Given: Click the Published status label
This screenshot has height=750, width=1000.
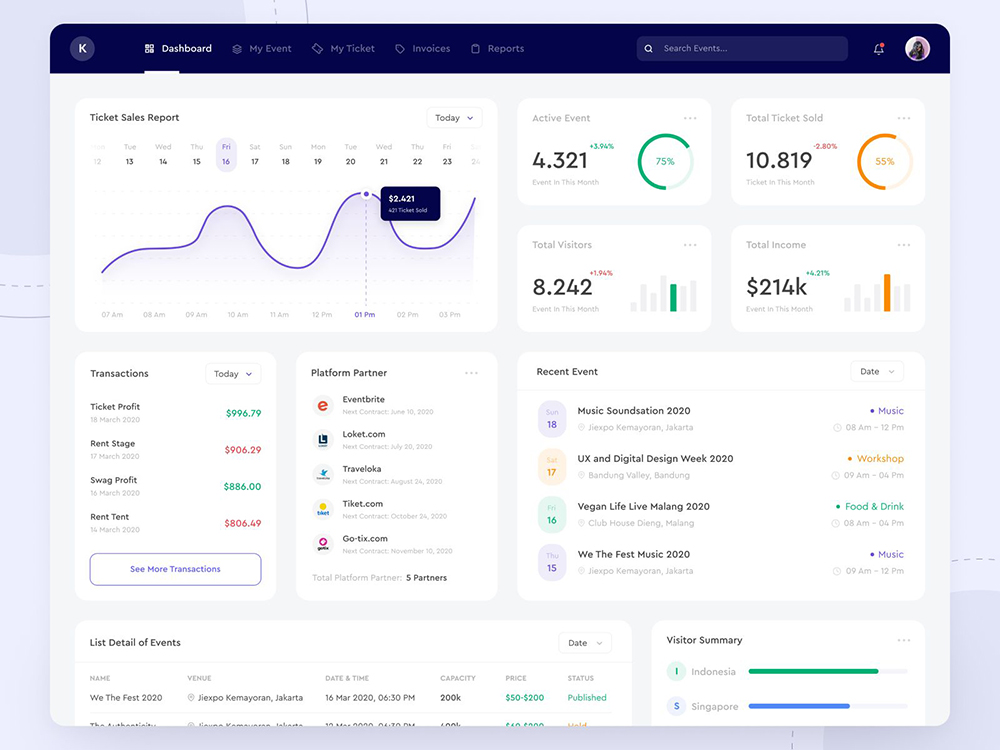Looking at the screenshot, I should [x=587, y=698].
